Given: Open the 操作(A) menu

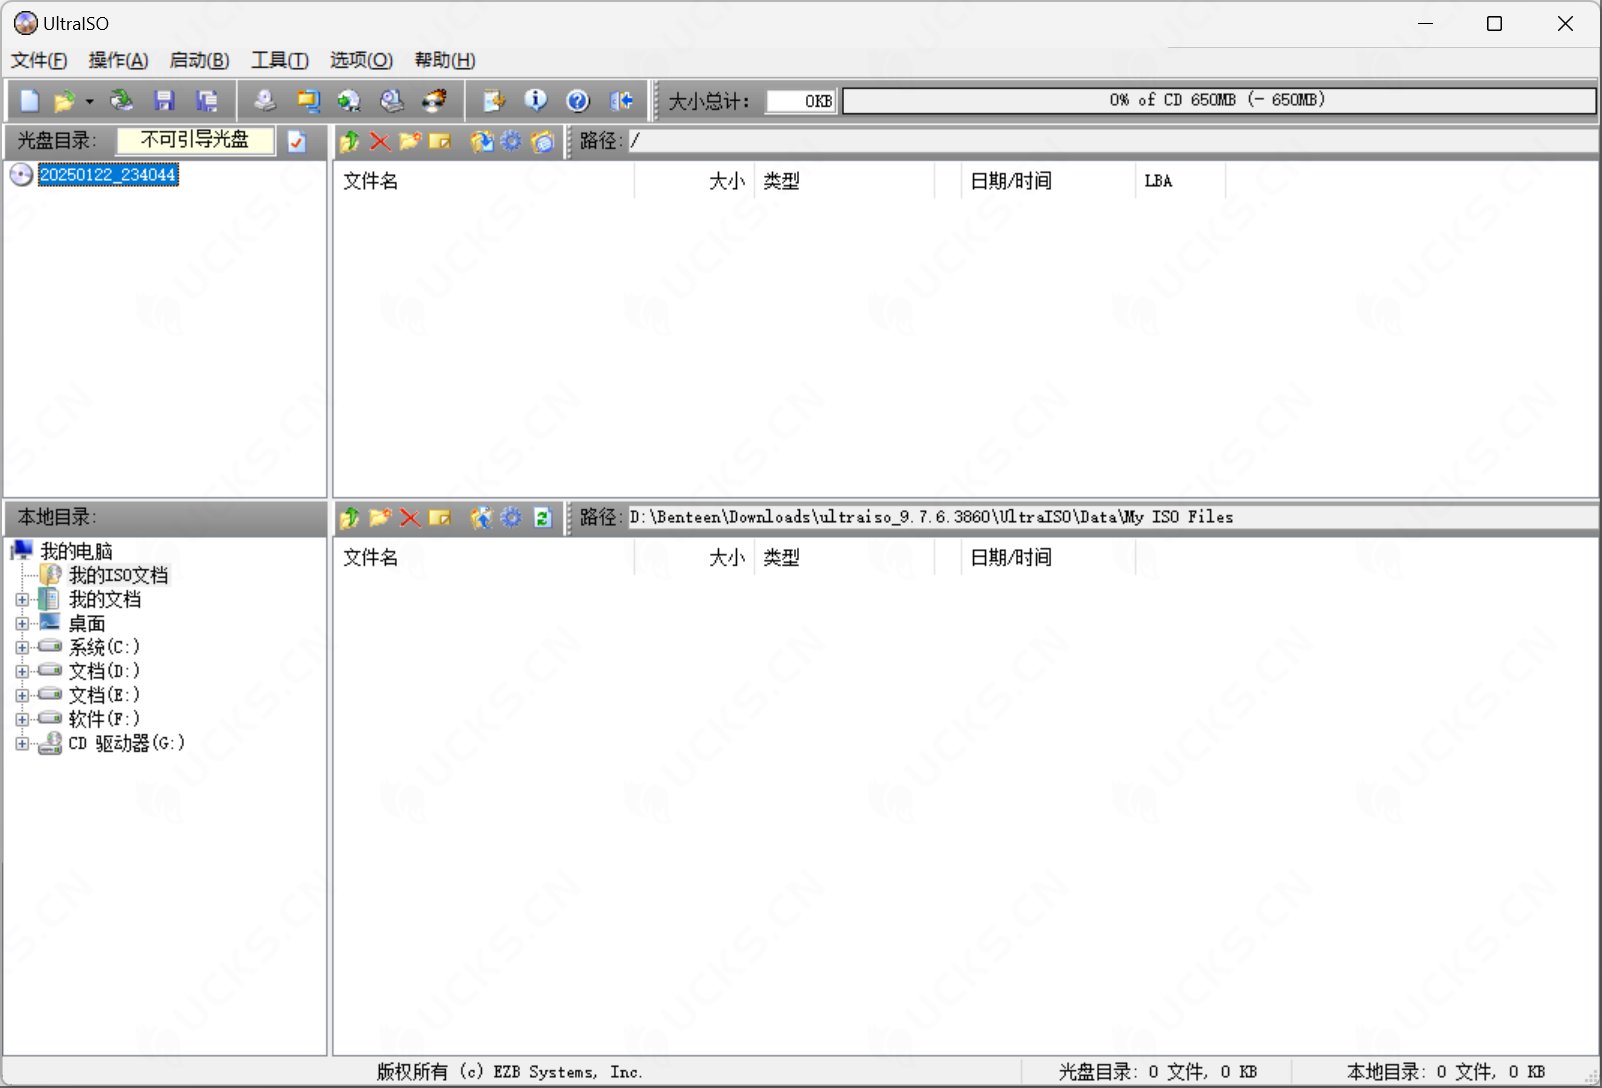Looking at the screenshot, I should point(118,60).
